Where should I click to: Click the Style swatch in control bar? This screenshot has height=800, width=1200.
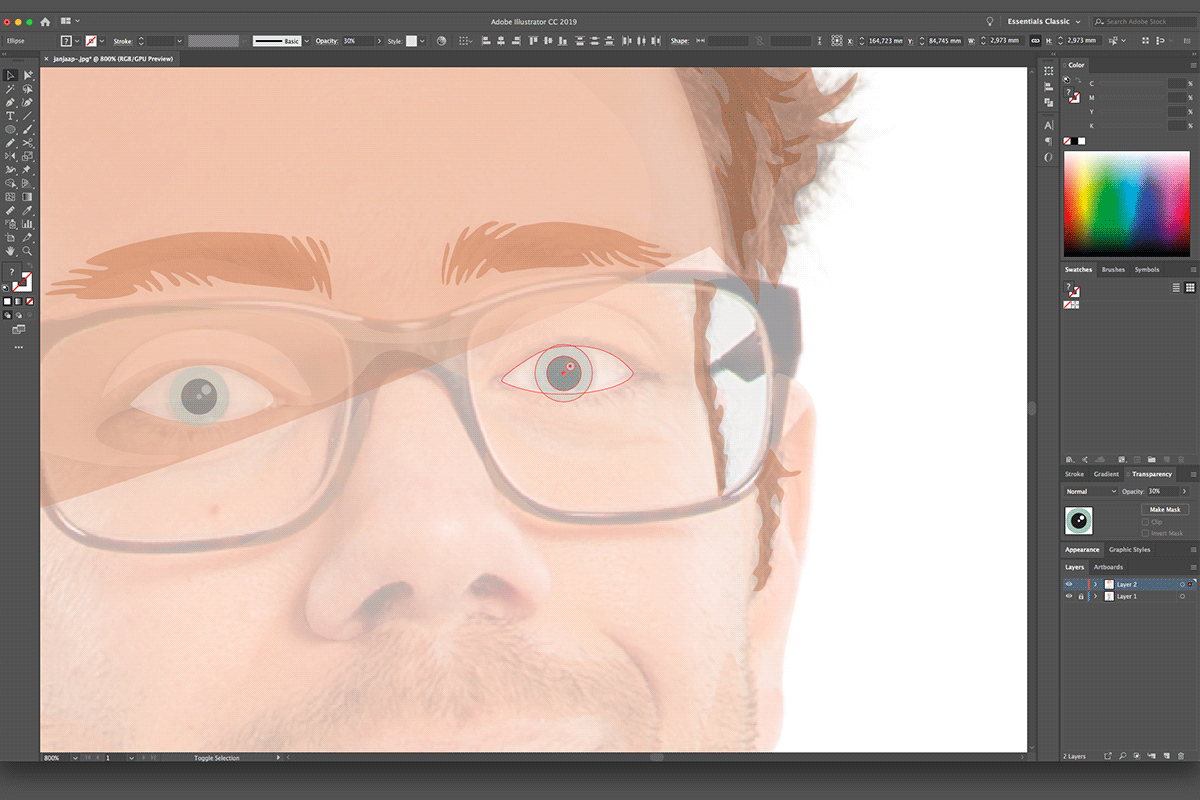click(x=411, y=41)
